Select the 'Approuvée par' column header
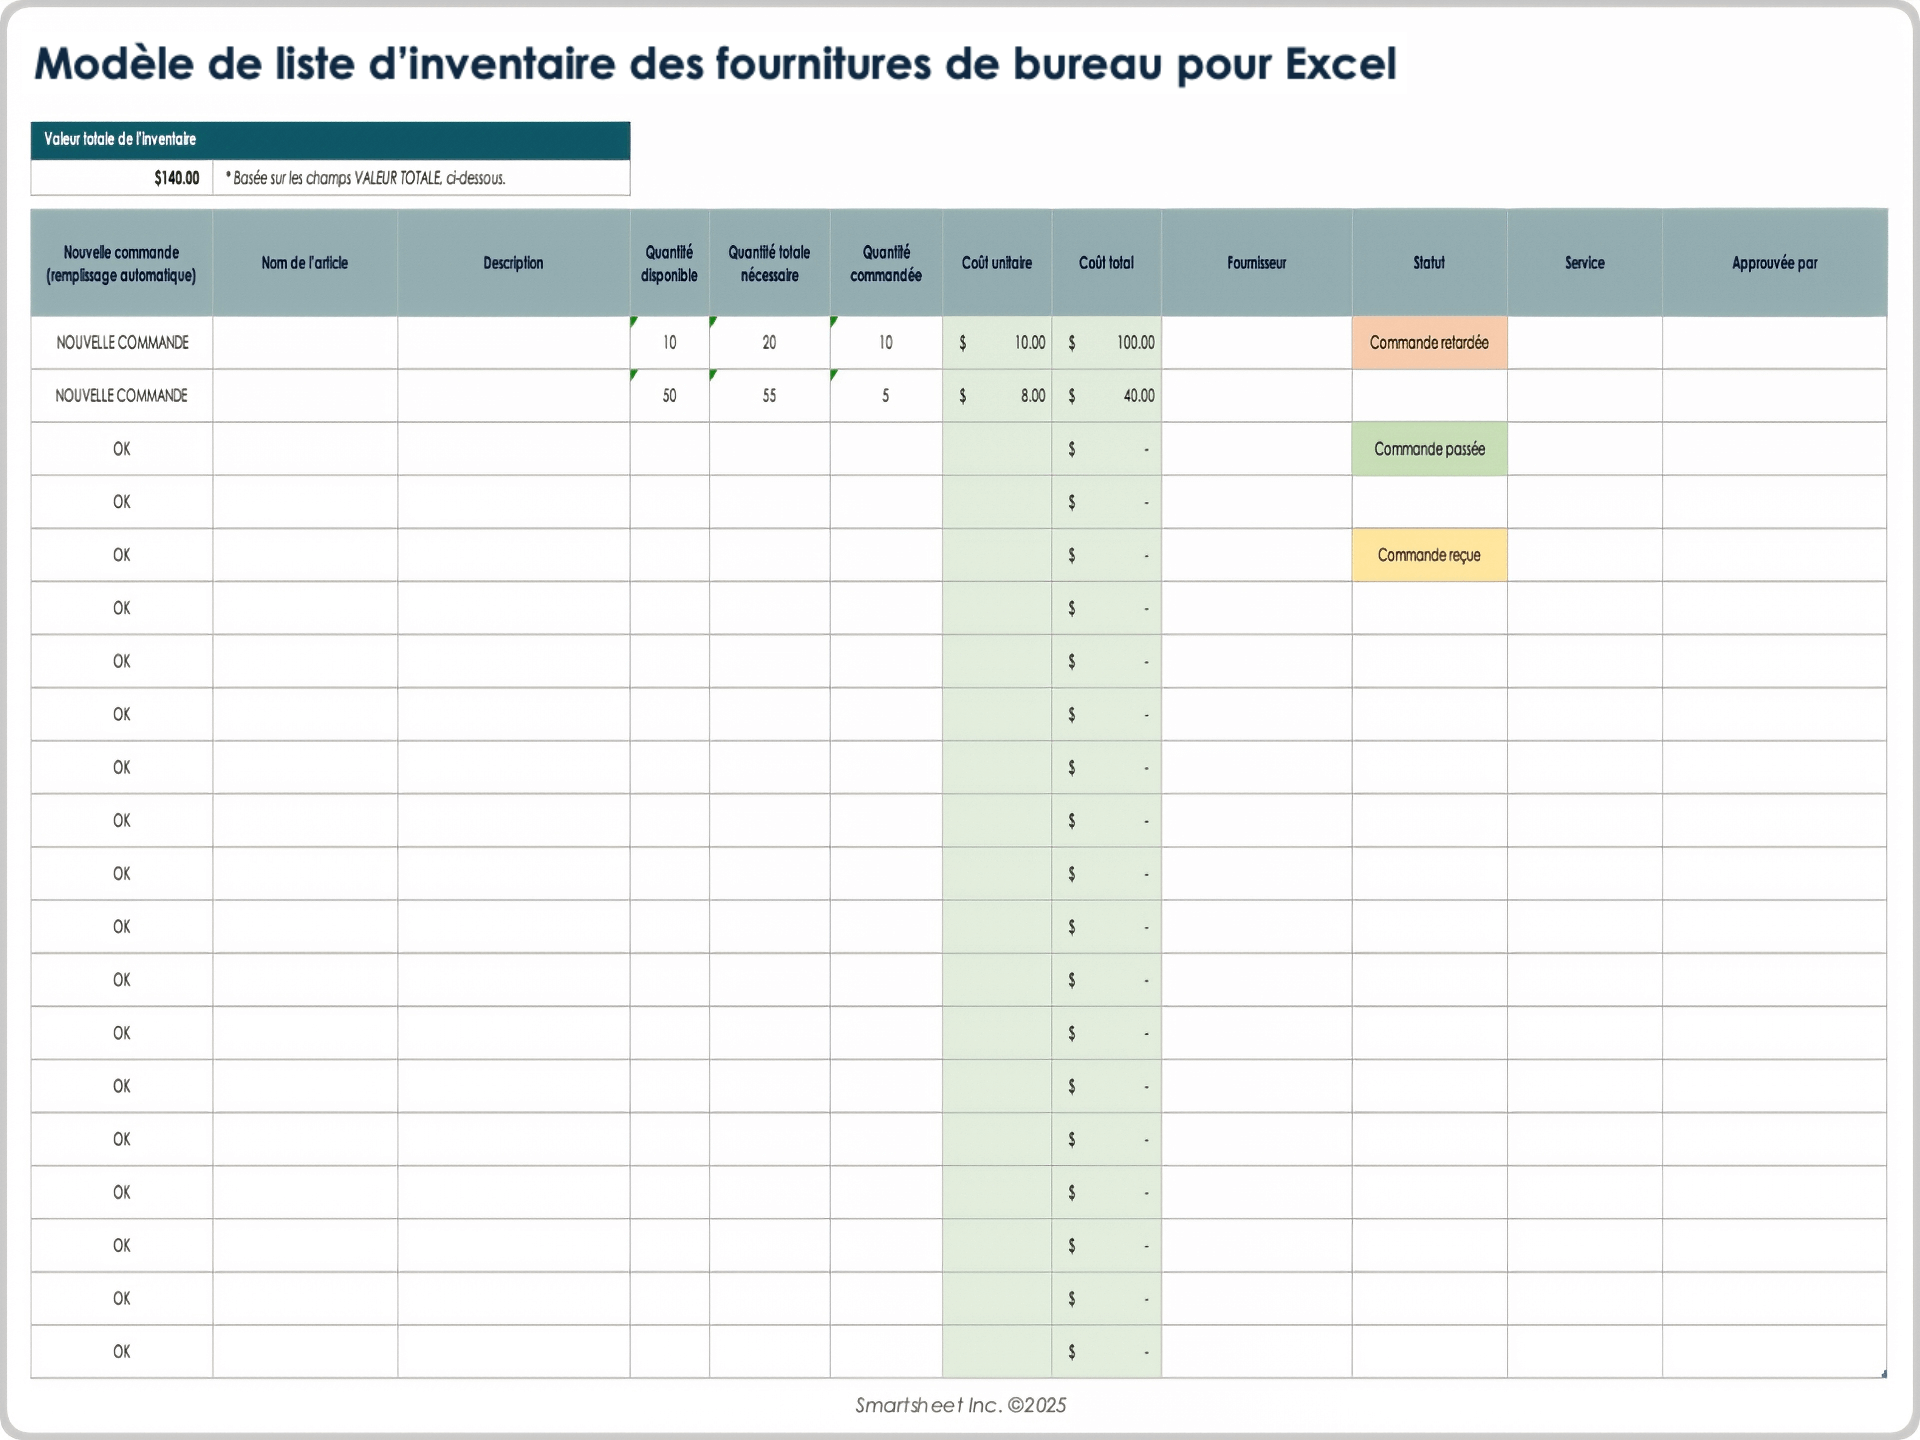This screenshot has width=1920, height=1440. (x=1775, y=263)
